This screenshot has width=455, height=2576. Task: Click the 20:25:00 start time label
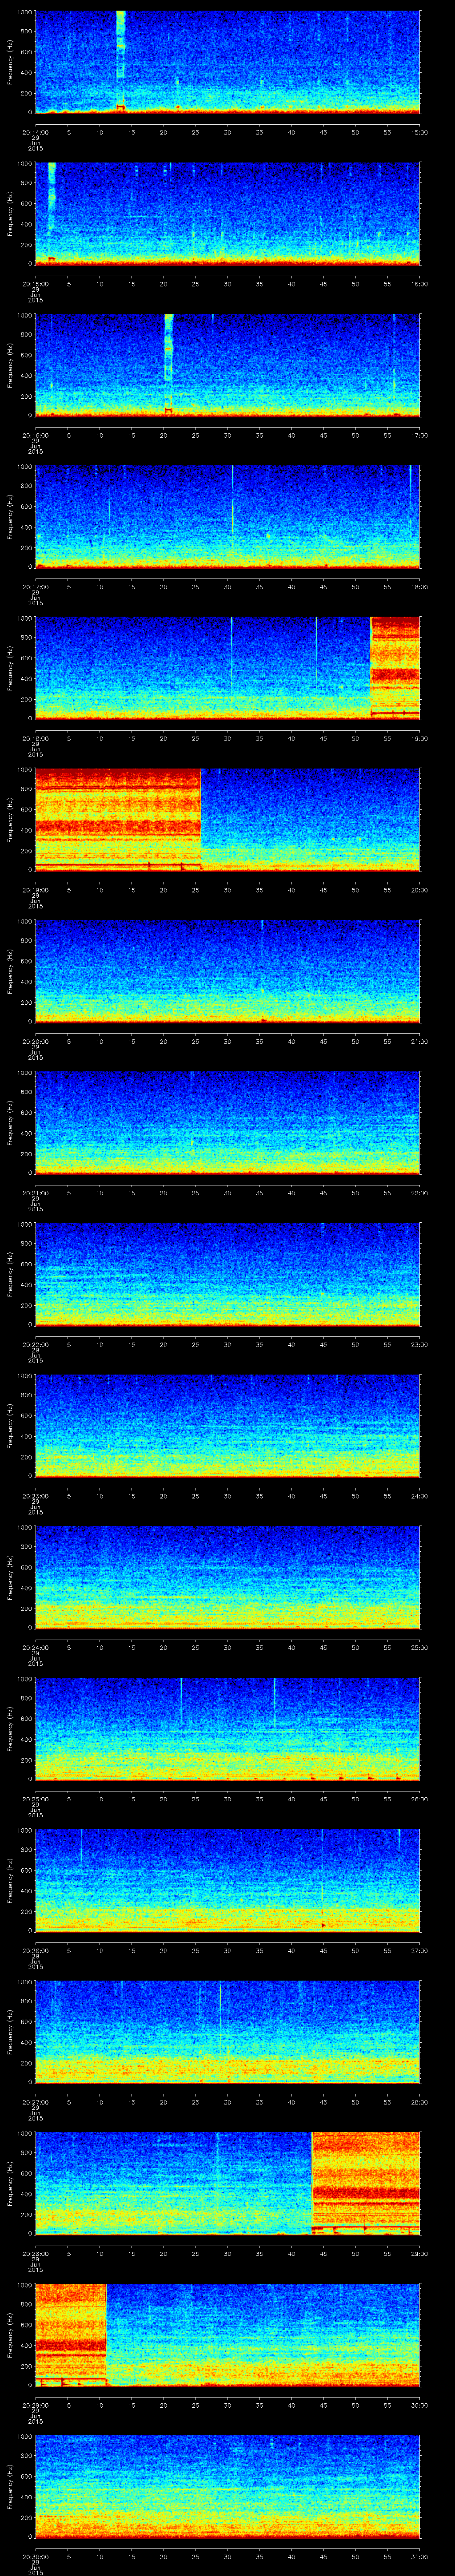pyautogui.click(x=35, y=1799)
